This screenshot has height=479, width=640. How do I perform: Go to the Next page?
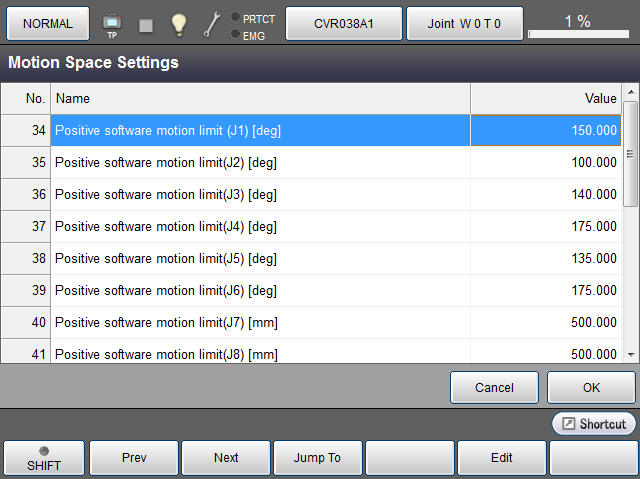(226, 458)
